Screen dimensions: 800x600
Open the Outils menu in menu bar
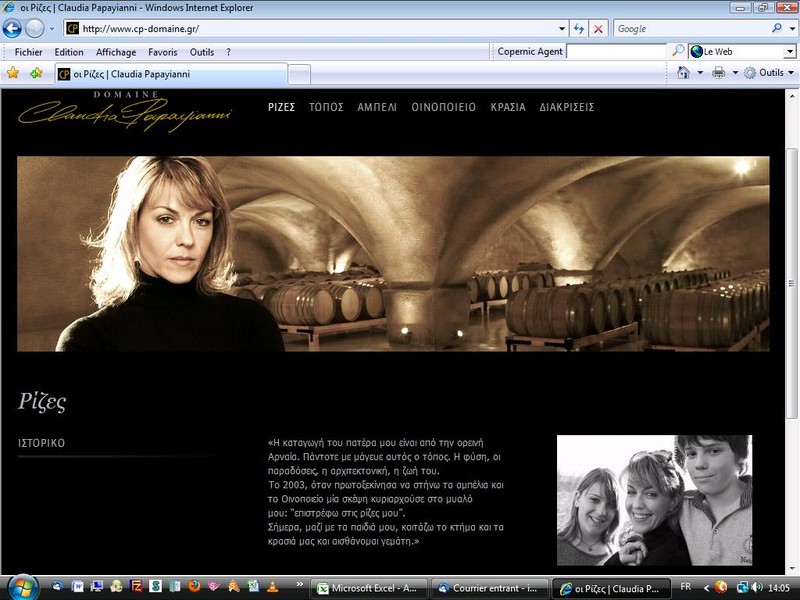tap(202, 52)
